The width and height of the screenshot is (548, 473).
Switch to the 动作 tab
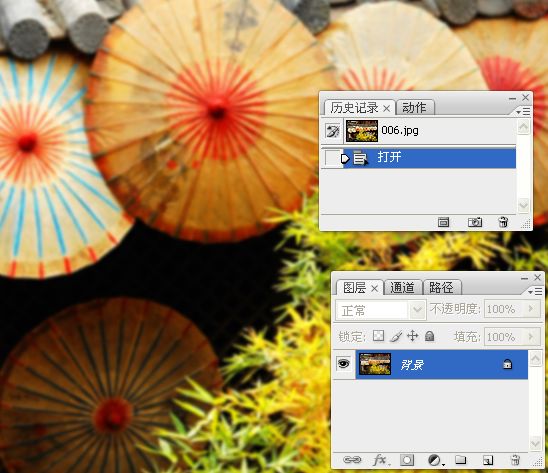tap(414, 108)
